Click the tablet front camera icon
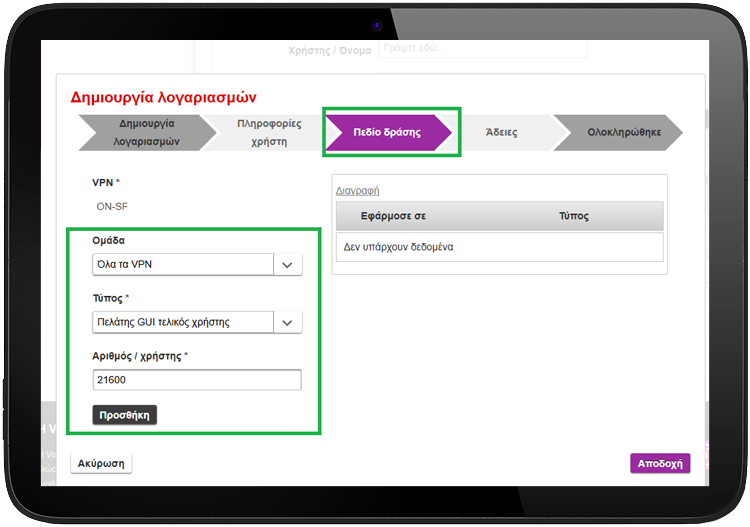Viewport: 750px width, 527px height. tap(377, 25)
